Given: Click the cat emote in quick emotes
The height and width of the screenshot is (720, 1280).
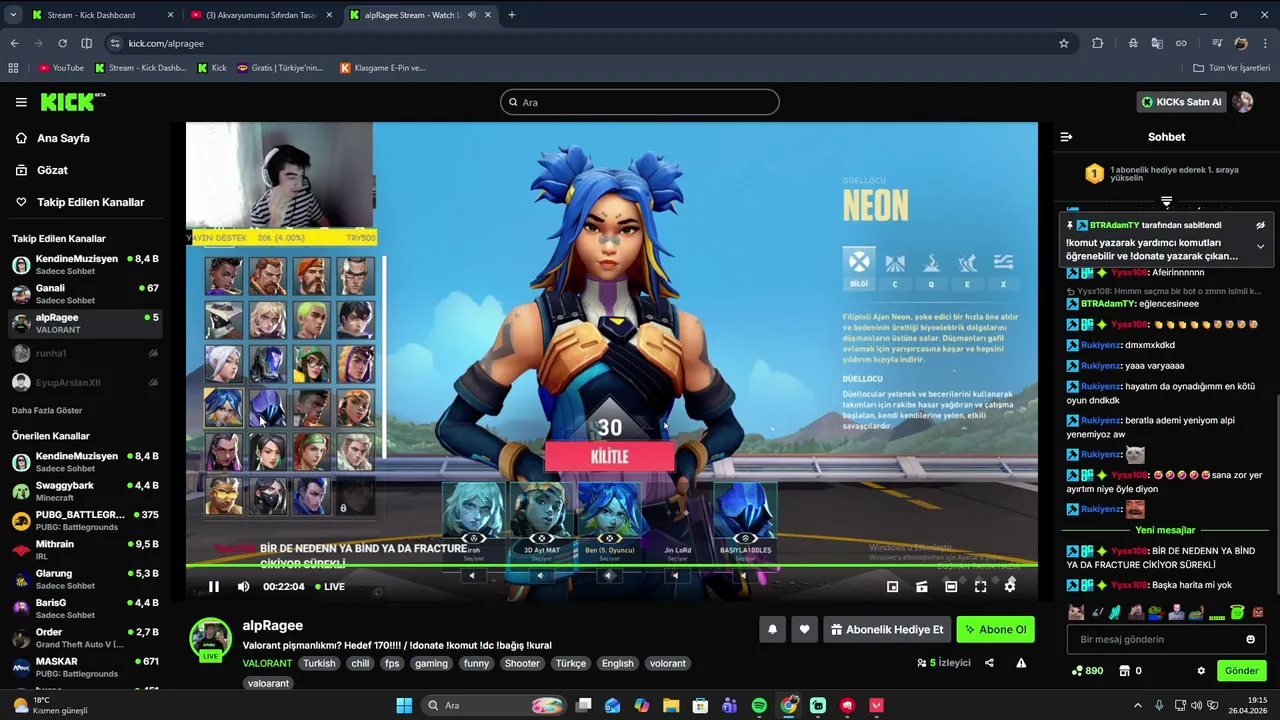Looking at the screenshot, I should pos(1076,612).
